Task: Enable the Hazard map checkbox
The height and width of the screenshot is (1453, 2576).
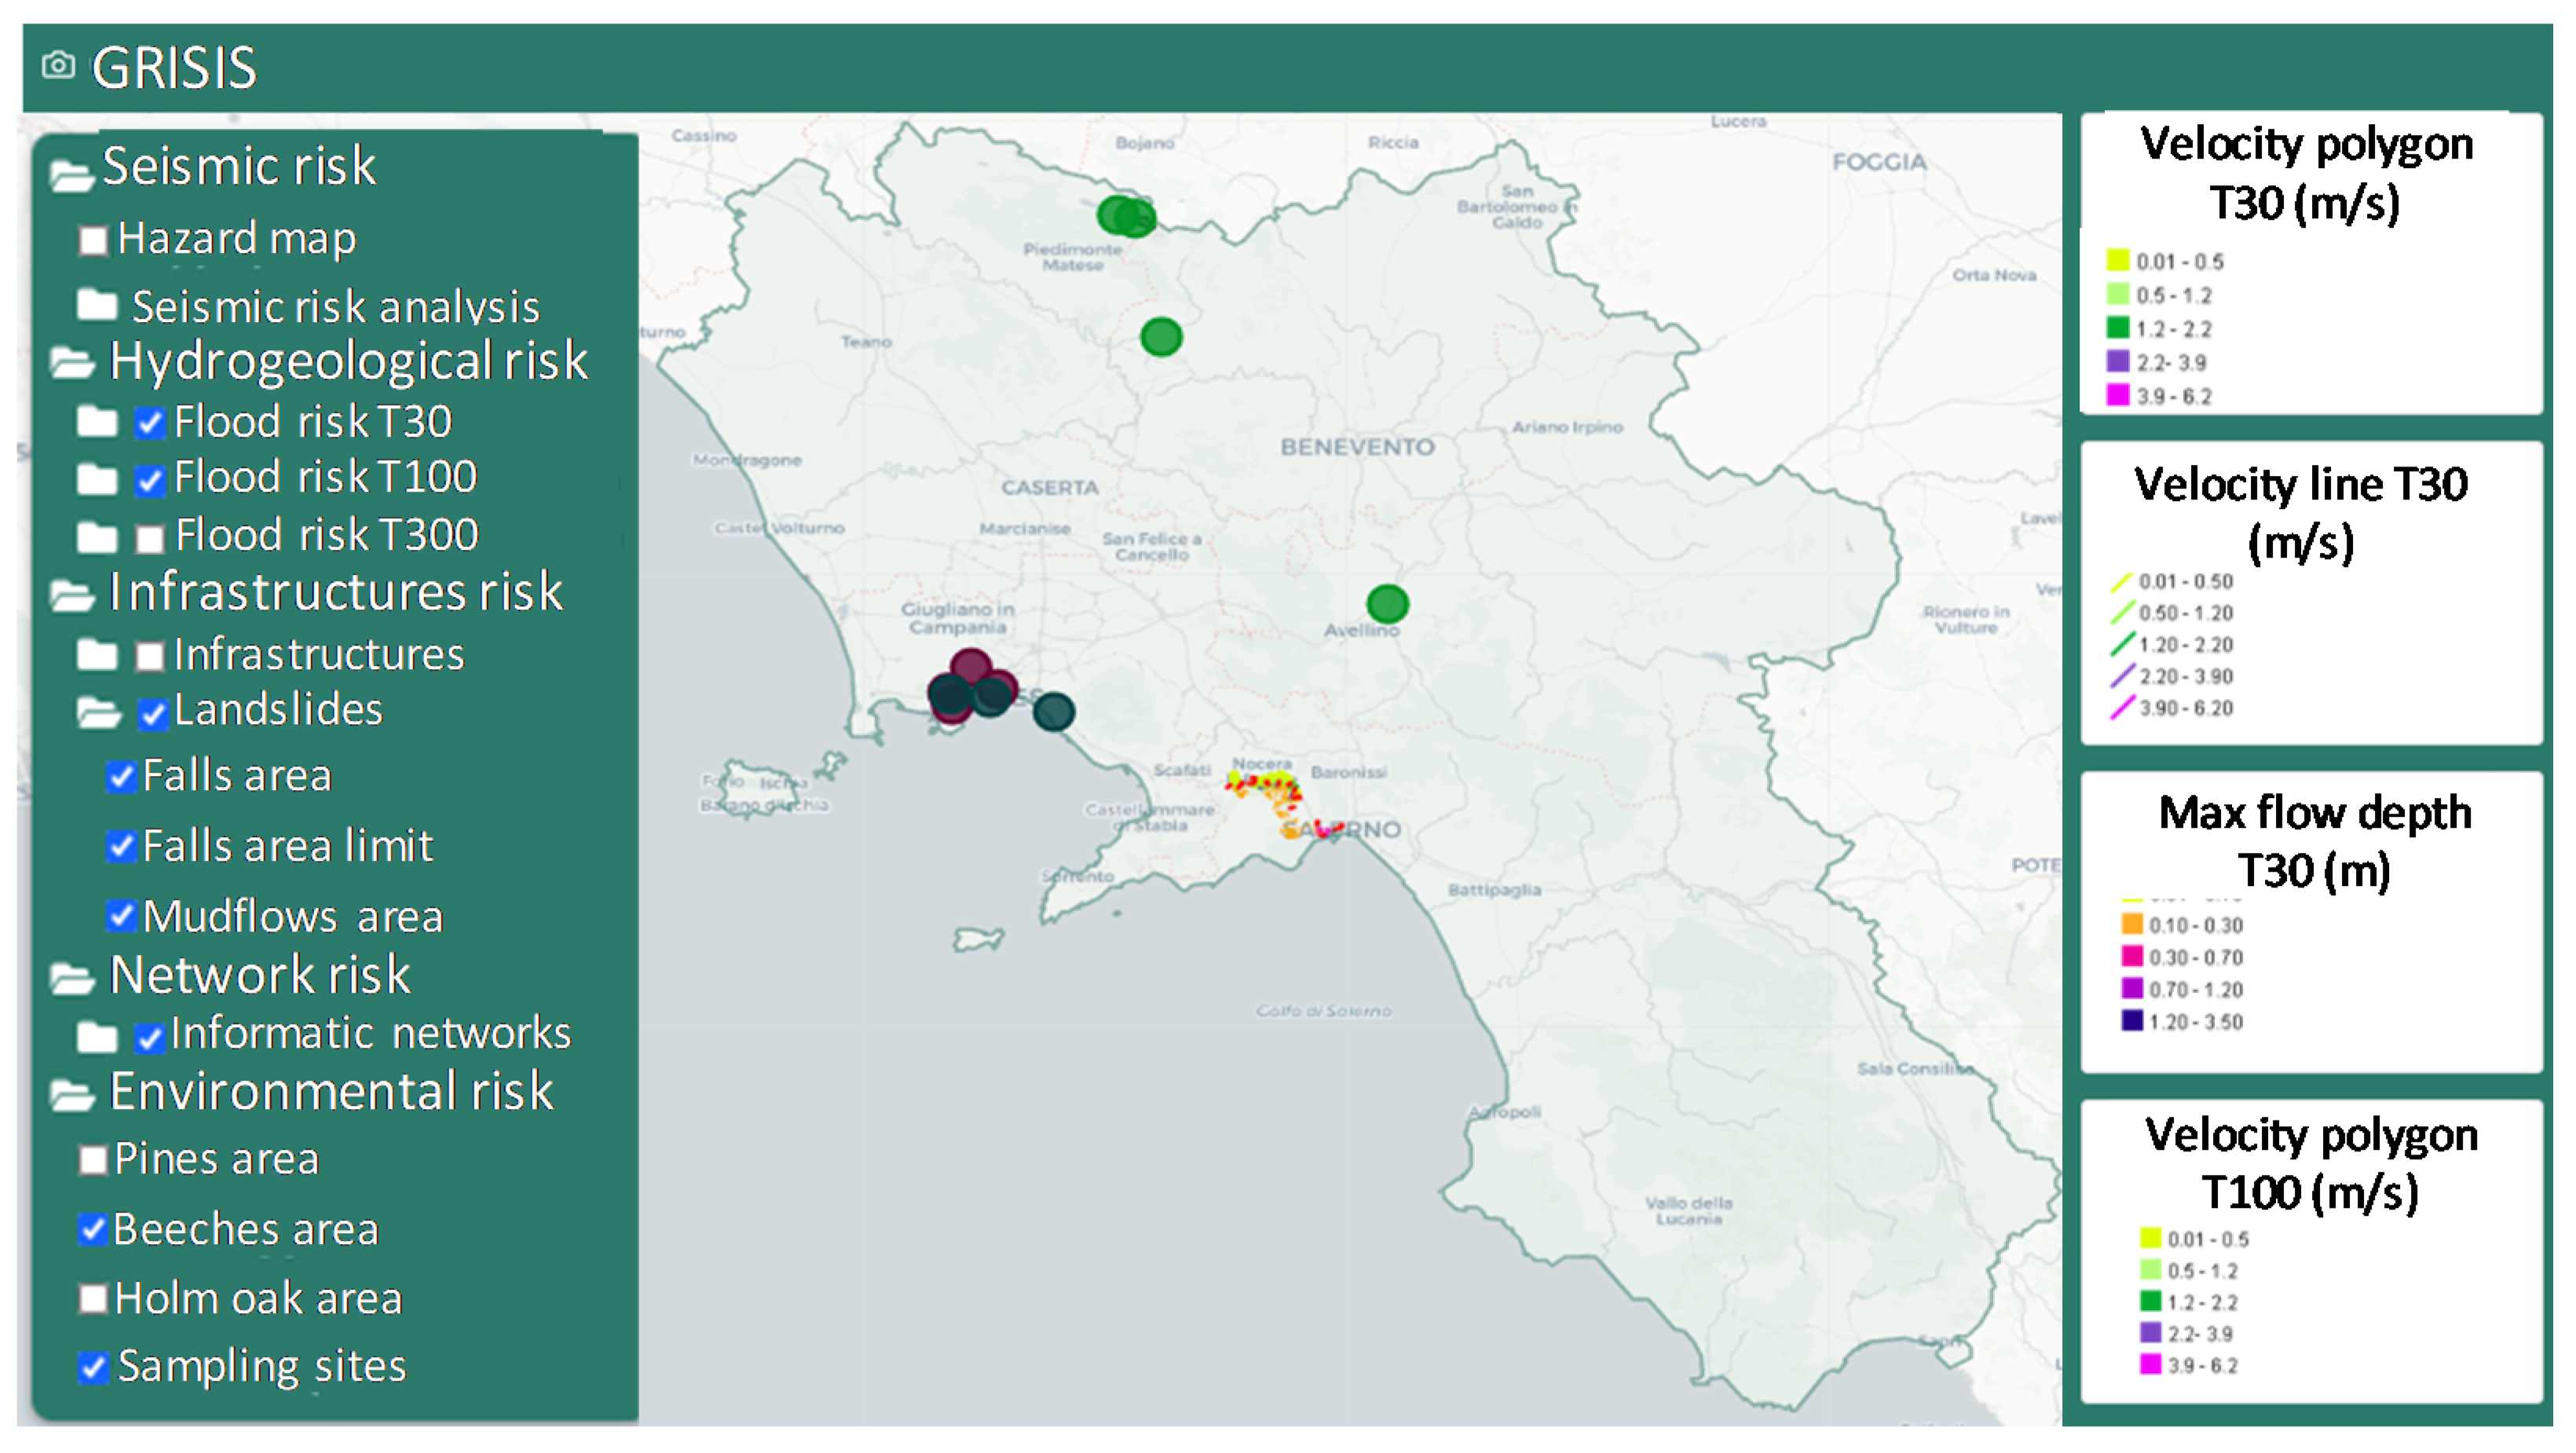Action: [93, 241]
